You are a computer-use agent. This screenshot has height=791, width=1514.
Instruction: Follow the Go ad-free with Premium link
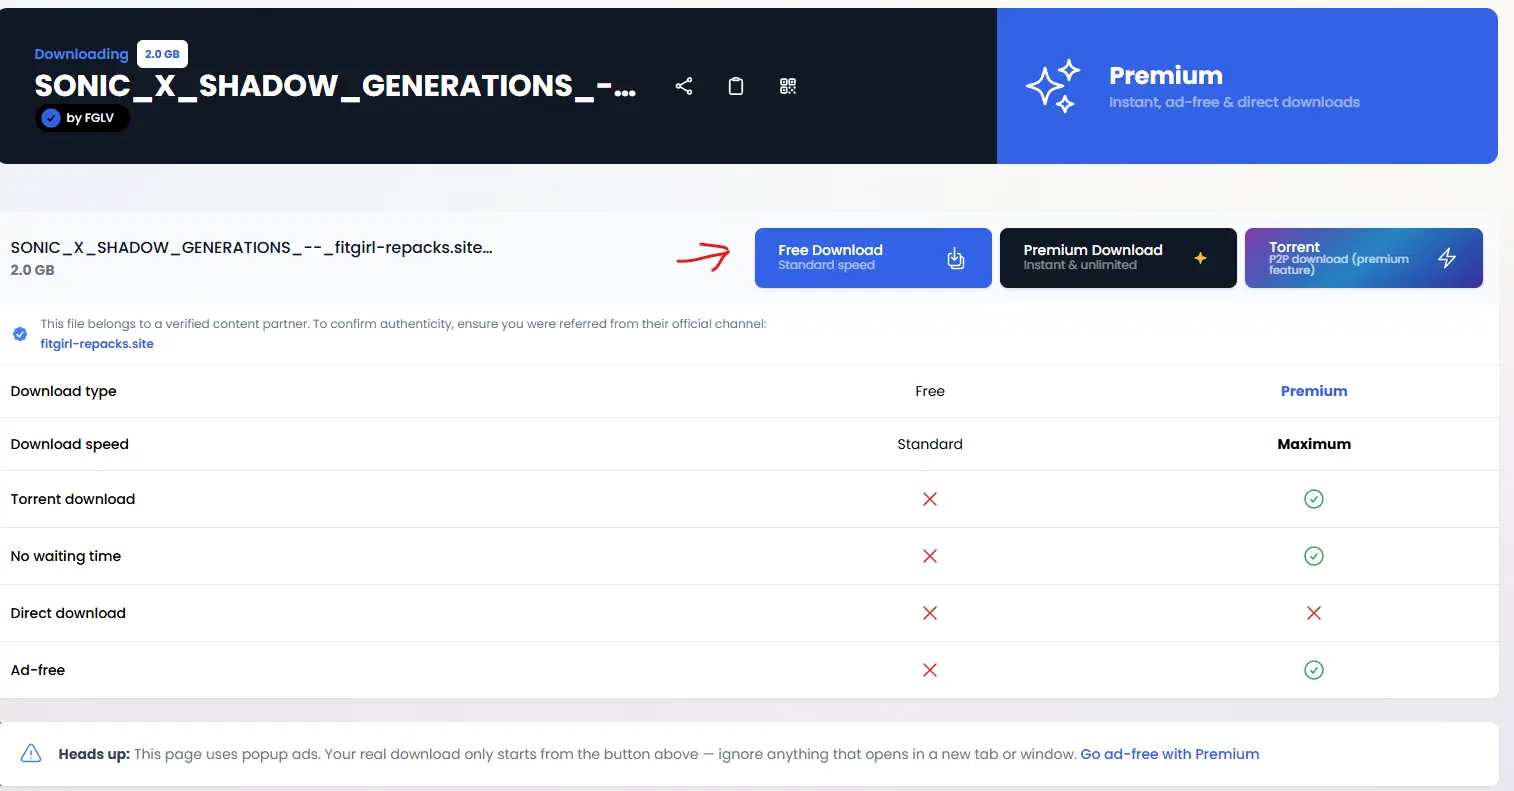coord(1170,754)
